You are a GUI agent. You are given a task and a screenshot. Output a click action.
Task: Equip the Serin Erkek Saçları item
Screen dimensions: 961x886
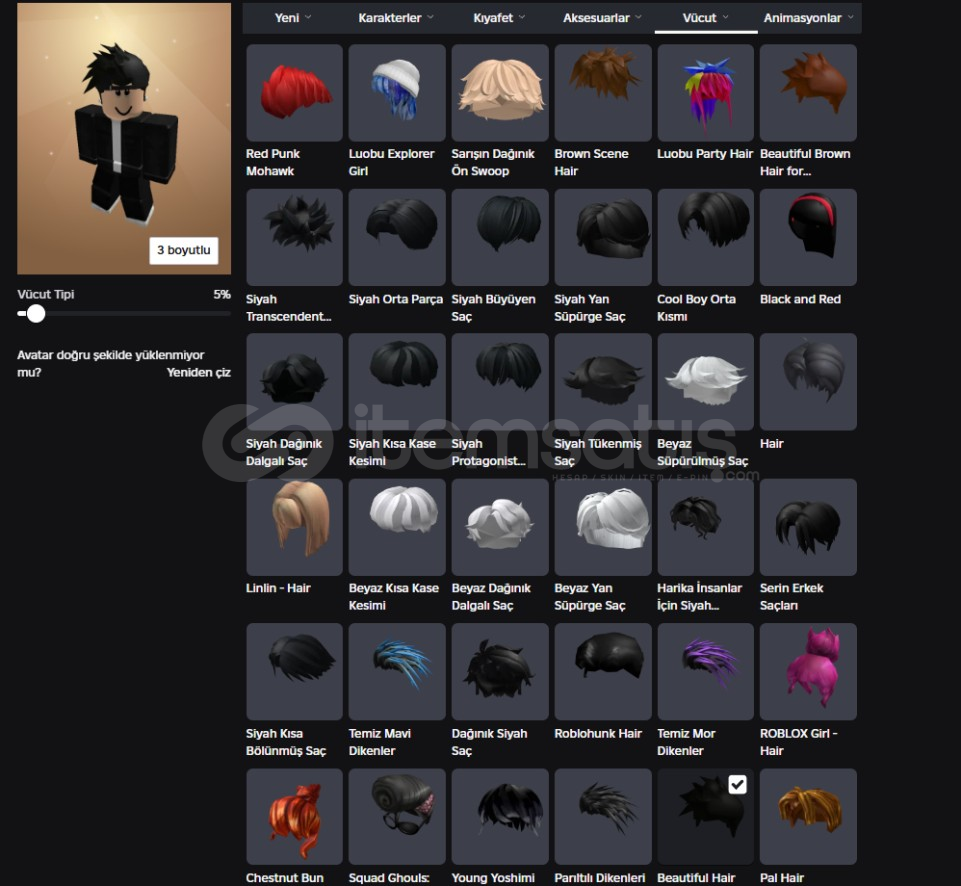pyautogui.click(x=808, y=527)
